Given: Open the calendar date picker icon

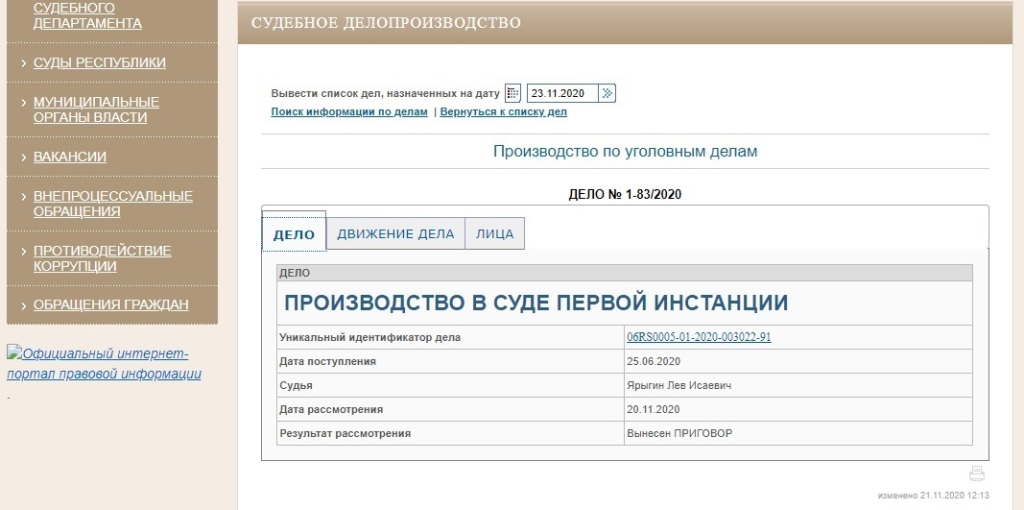Looking at the screenshot, I should coord(513,93).
